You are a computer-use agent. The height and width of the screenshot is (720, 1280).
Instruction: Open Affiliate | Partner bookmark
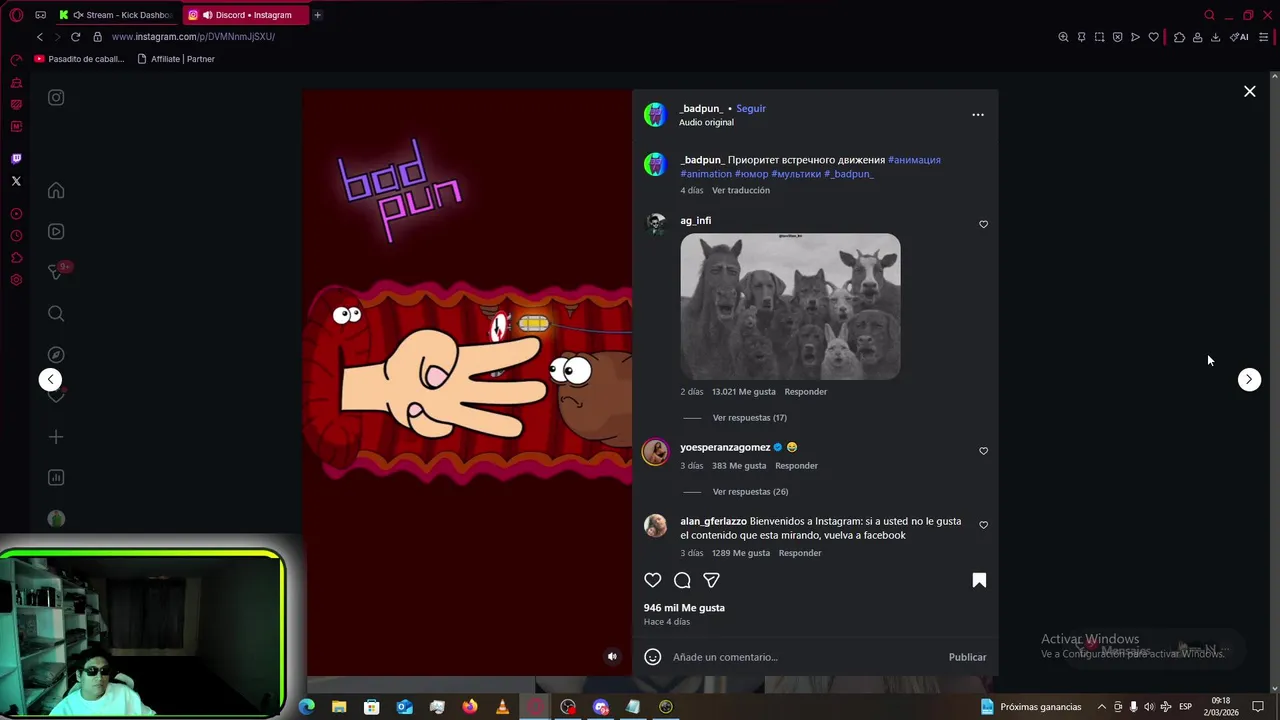pyautogui.click(x=176, y=59)
